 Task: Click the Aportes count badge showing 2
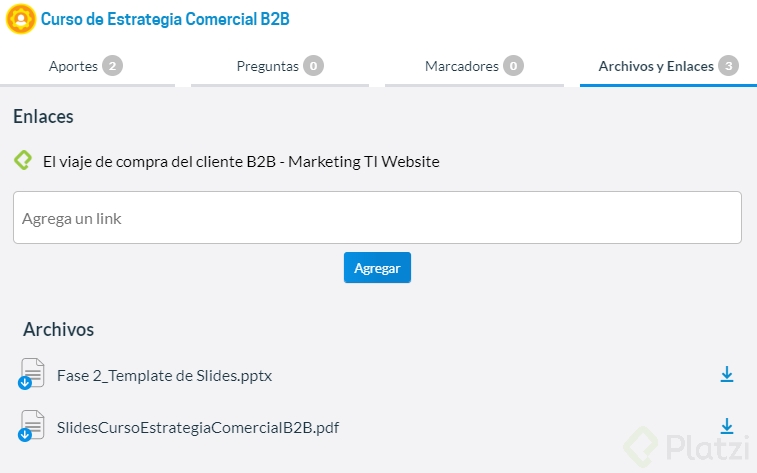coord(112,66)
